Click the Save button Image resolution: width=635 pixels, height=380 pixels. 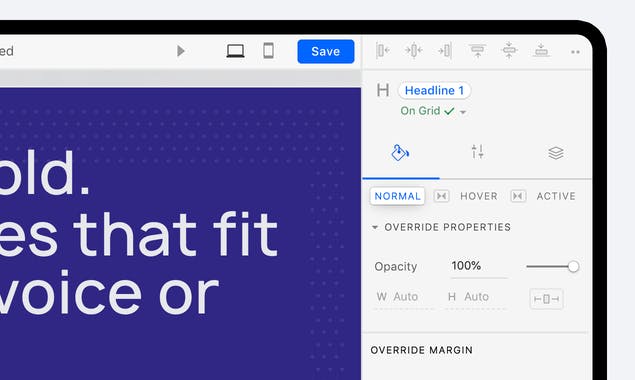pyautogui.click(x=326, y=51)
